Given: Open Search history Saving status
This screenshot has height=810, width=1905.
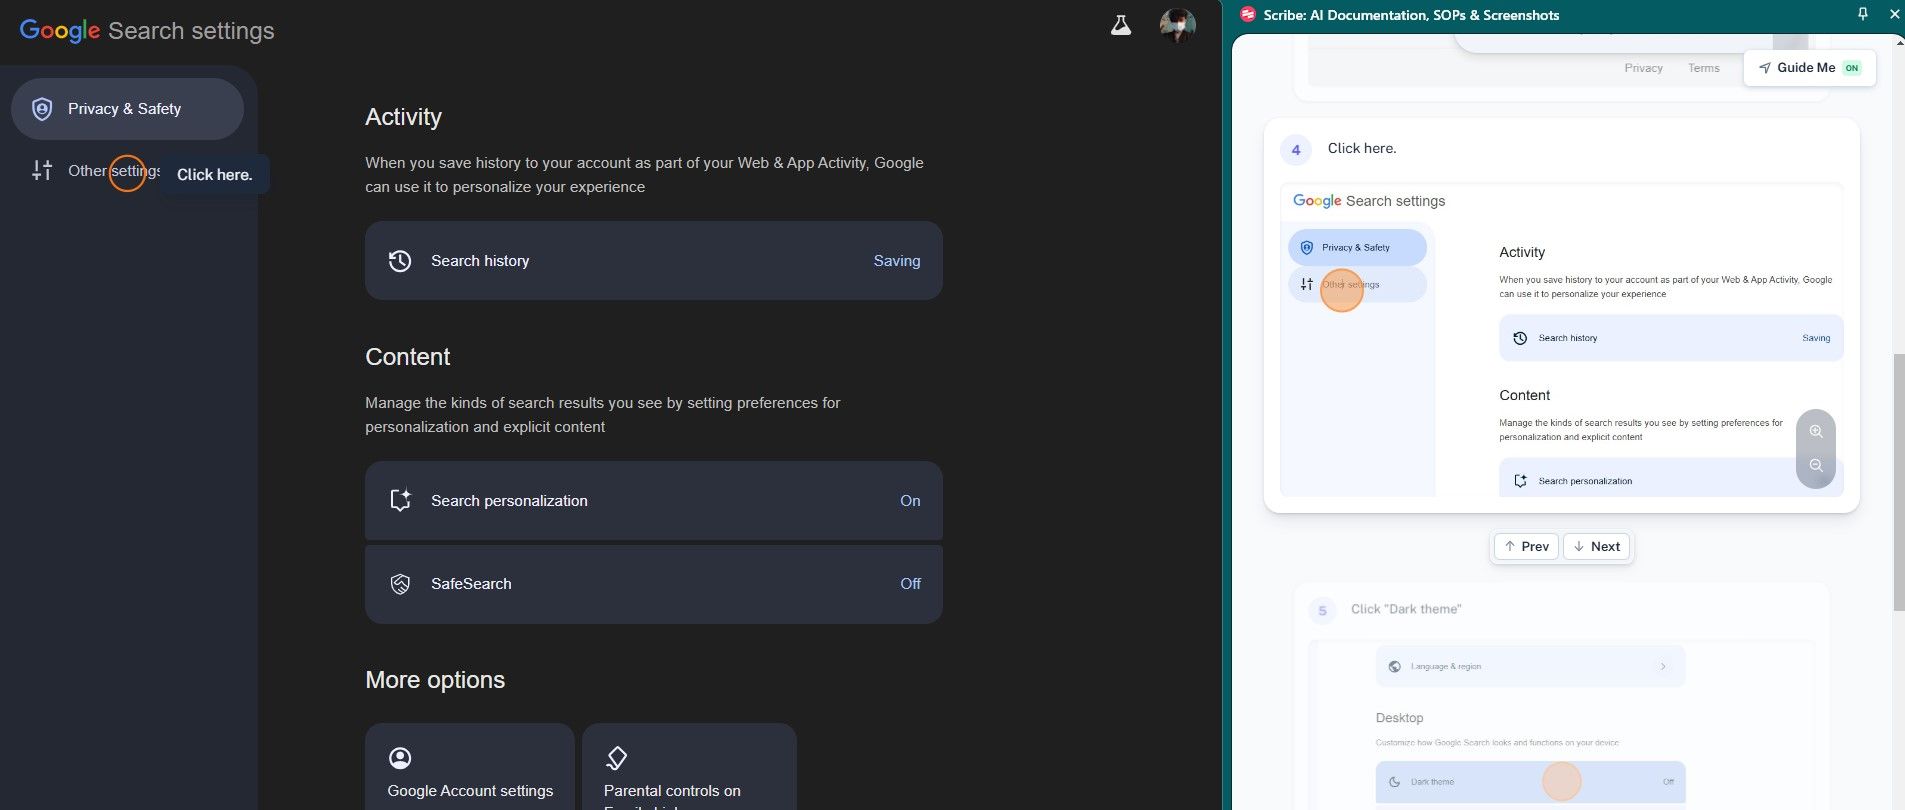Looking at the screenshot, I should (654, 261).
